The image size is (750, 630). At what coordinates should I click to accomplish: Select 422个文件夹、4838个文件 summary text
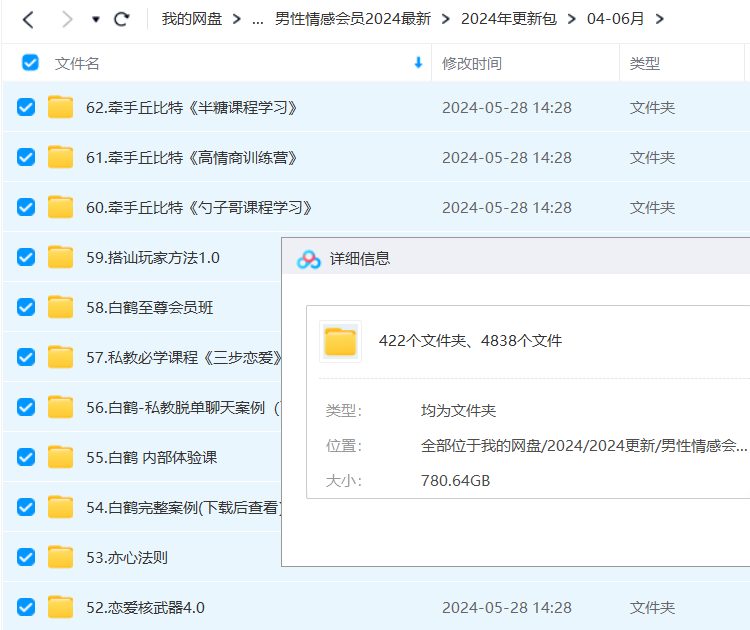click(471, 341)
